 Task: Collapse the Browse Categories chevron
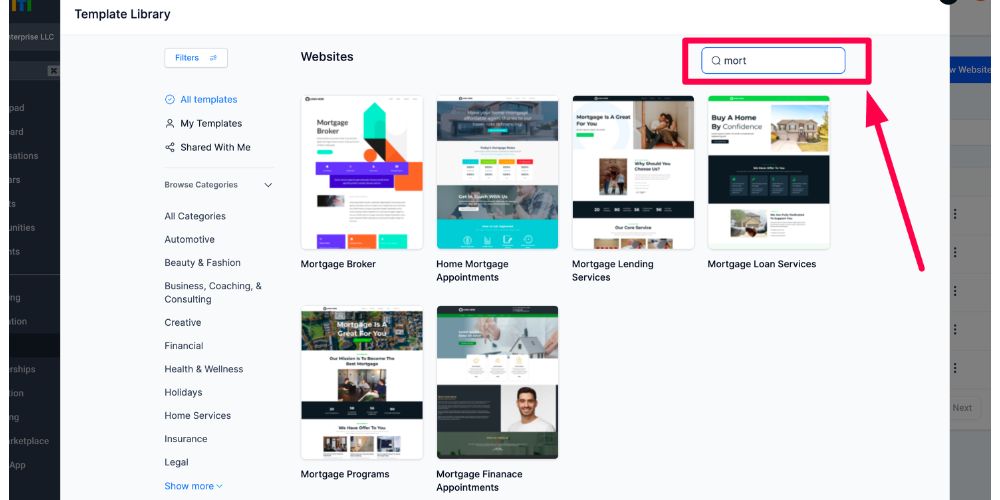click(268, 185)
